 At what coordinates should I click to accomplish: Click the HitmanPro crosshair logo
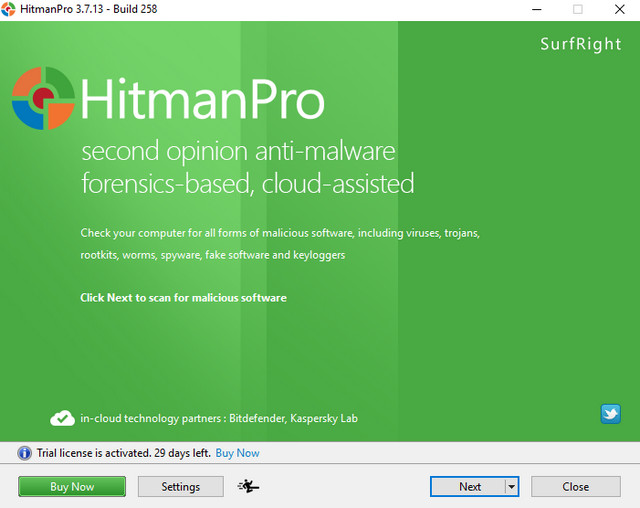pyautogui.click(x=43, y=98)
